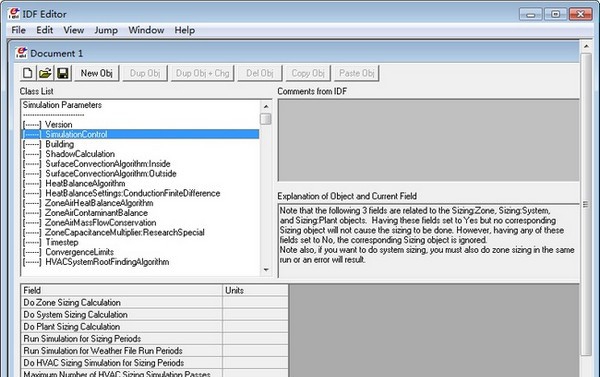Select SimulationControl in the Class List
600x377 pixels.
(140, 134)
